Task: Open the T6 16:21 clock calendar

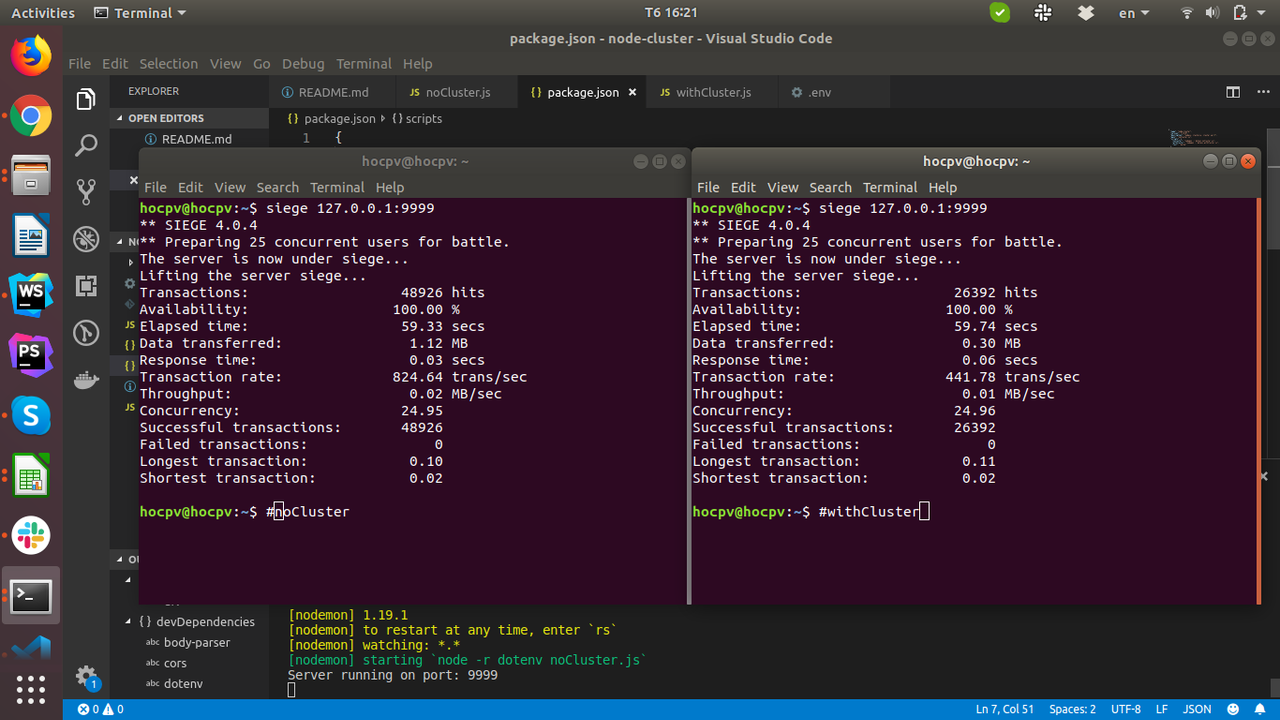Action: 670,13
